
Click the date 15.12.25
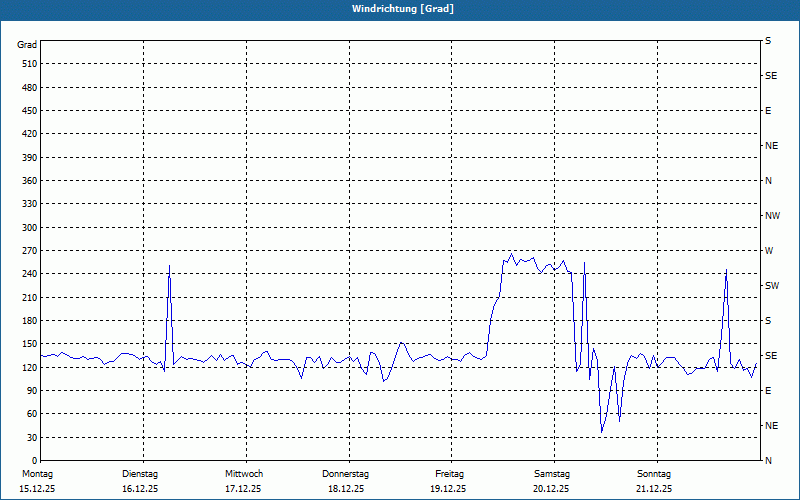37,489
